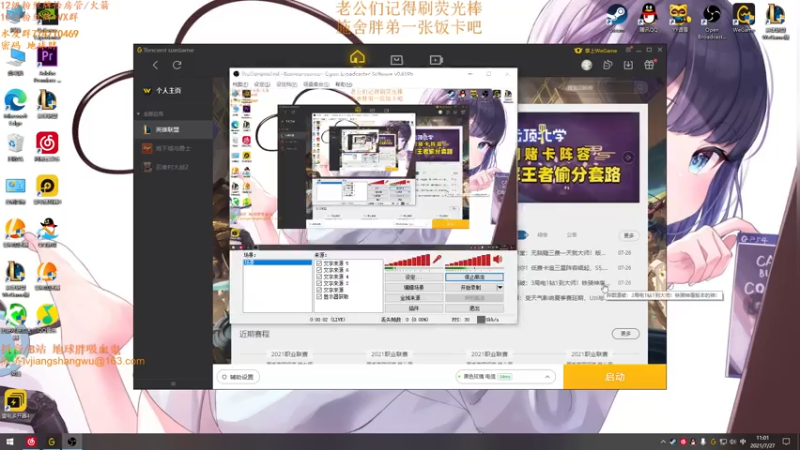Viewport: 800px width, 450px height.
Task: Open dropdown arrow beside 开始录制
Action: 500,288
